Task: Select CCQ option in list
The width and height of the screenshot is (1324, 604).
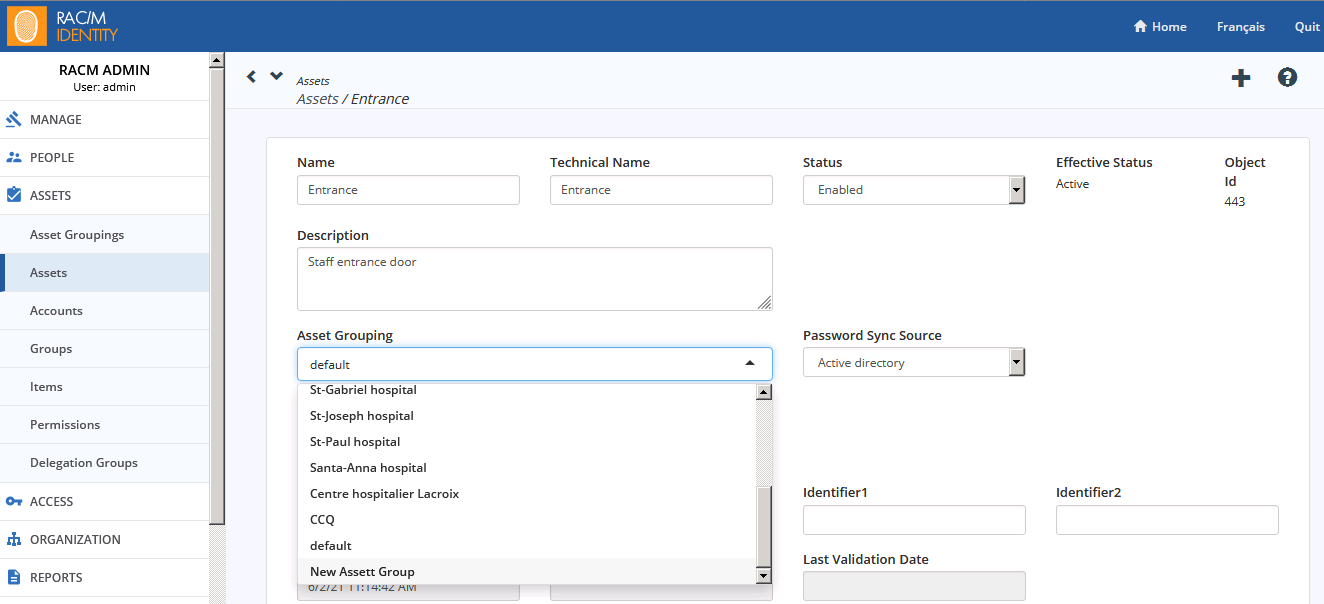Action: pos(527,520)
